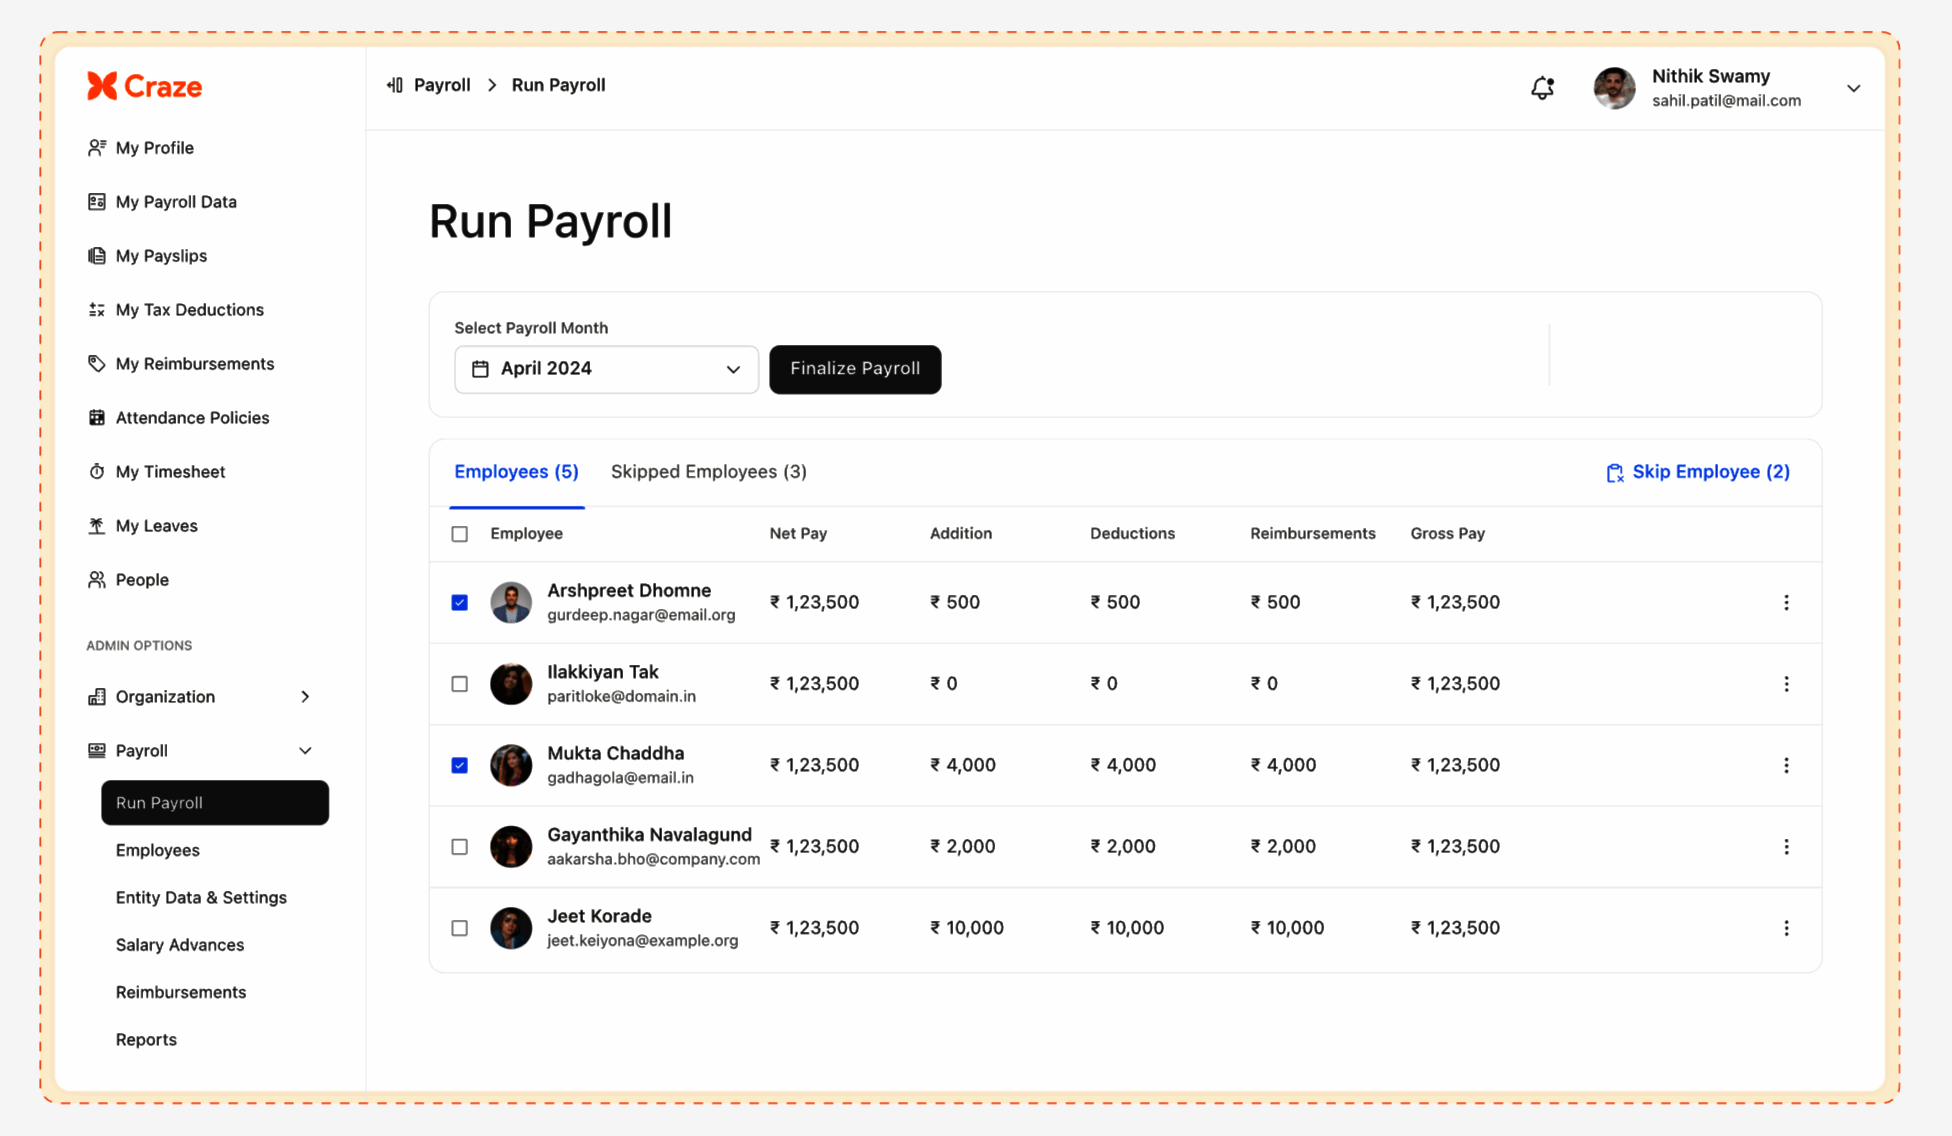Open Salary Advances in the sidebar
The height and width of the screenshot is (1136, 1952).
[180, 944]
